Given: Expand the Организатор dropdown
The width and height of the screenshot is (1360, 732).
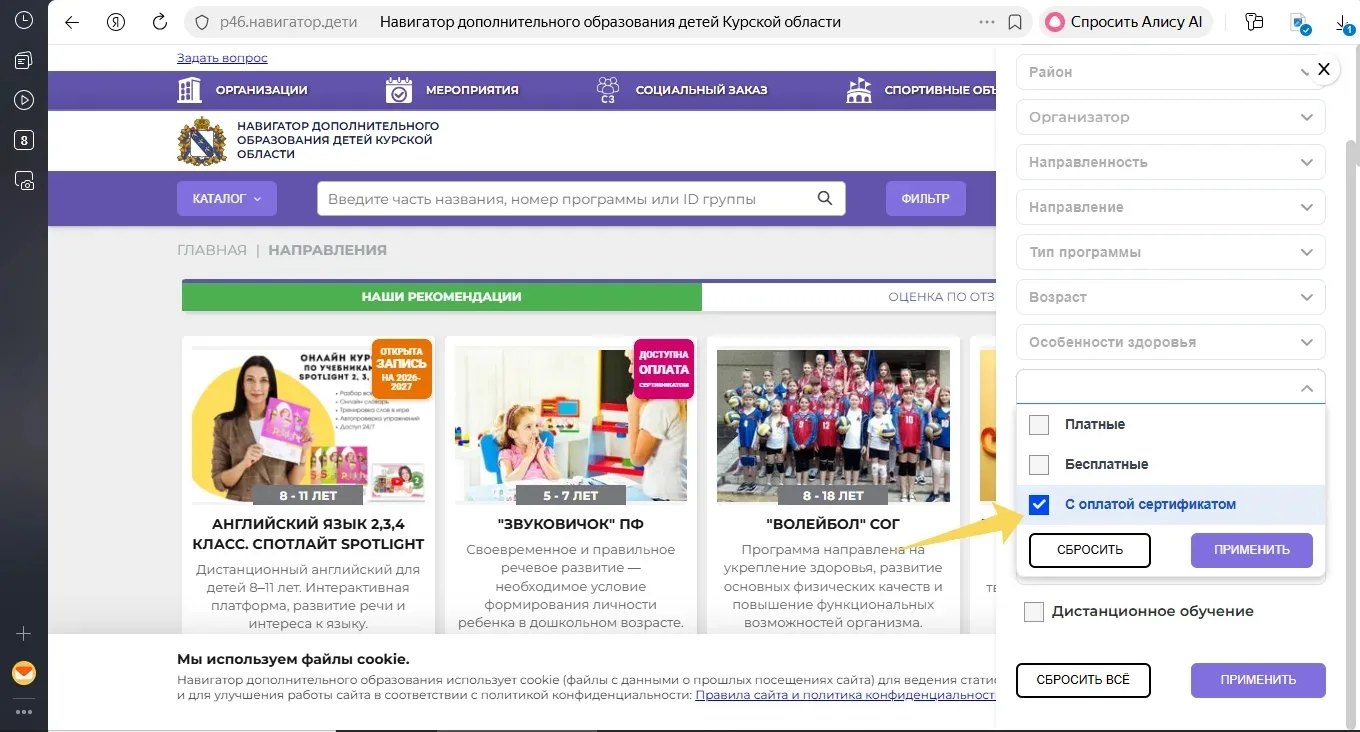Looking at the screenshot, I should tap(1171, 117).
